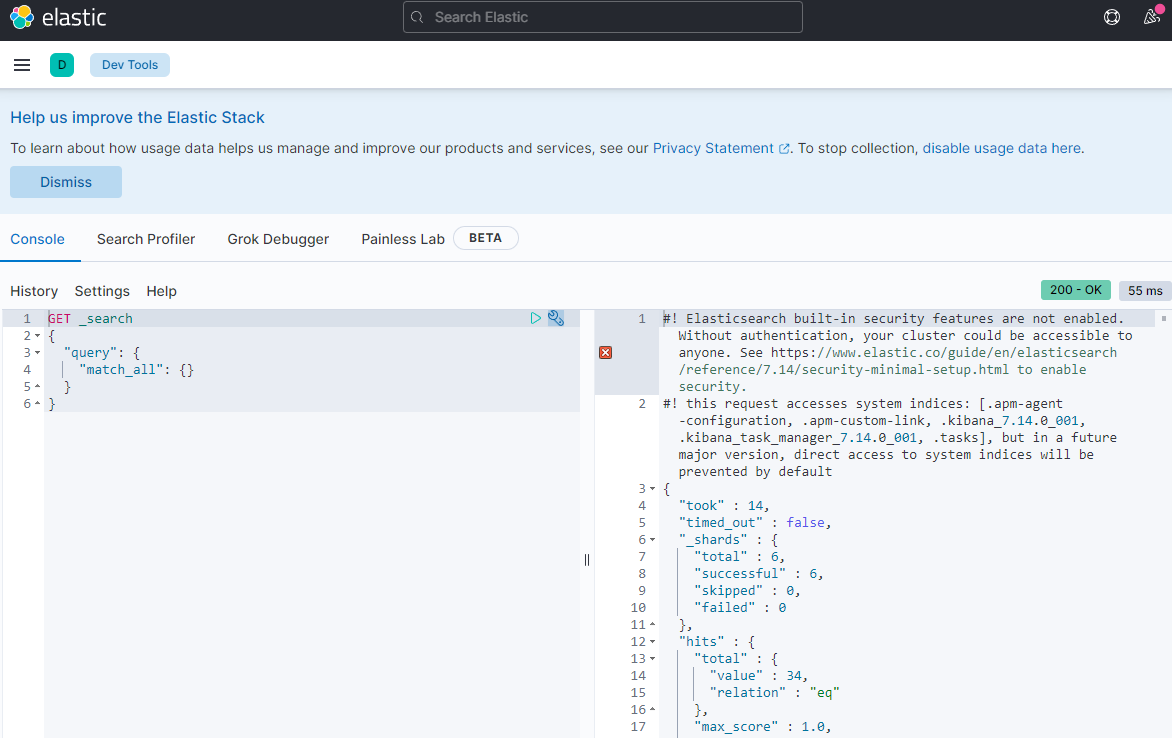Click the Elastic logo
The width and height of the screenshot is (1172, 738).
point(58,17)
